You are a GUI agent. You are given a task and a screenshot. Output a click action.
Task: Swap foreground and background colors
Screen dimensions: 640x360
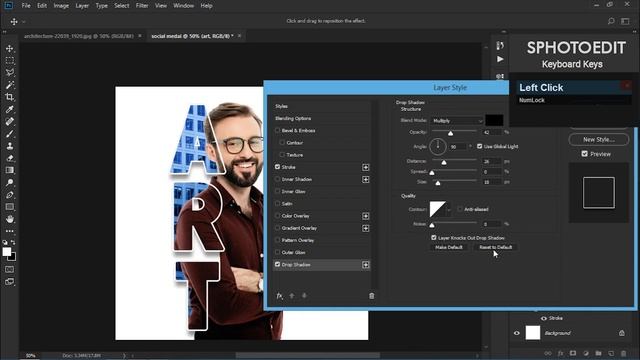tap(13, 242)
